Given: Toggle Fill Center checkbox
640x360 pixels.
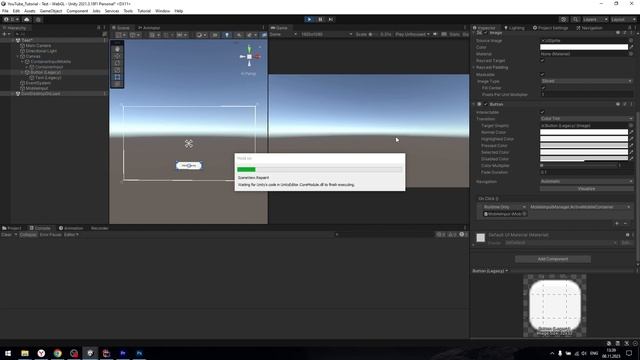Looking at the screenshot, I should click(x=542, y=88).
